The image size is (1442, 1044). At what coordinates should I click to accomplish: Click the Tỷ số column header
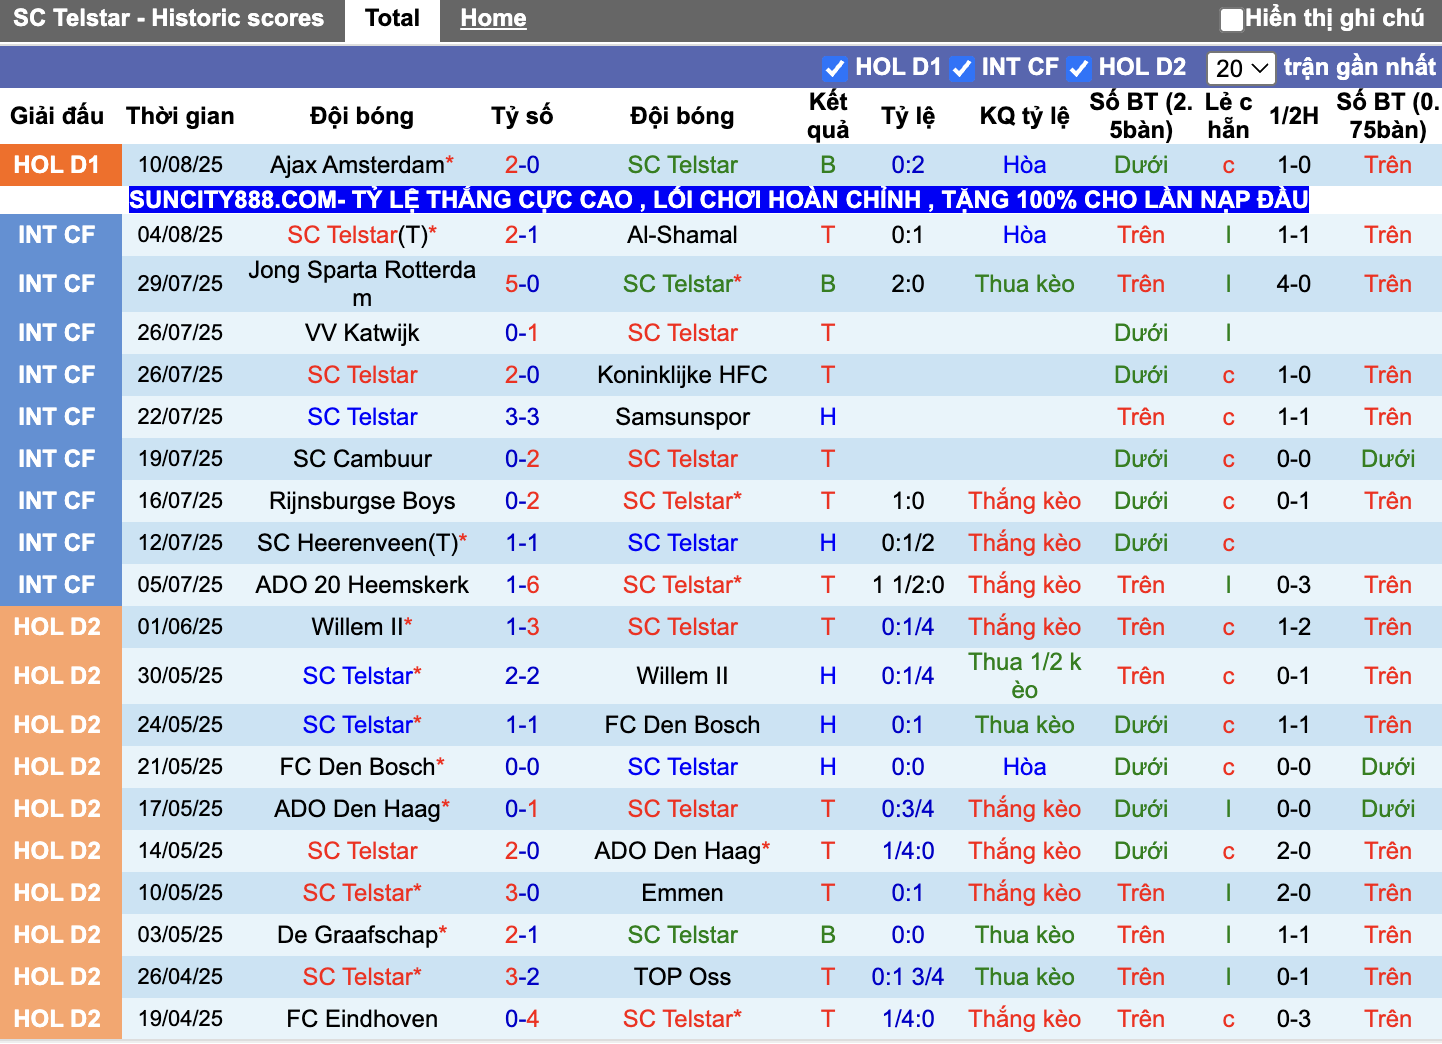point(522,116)
